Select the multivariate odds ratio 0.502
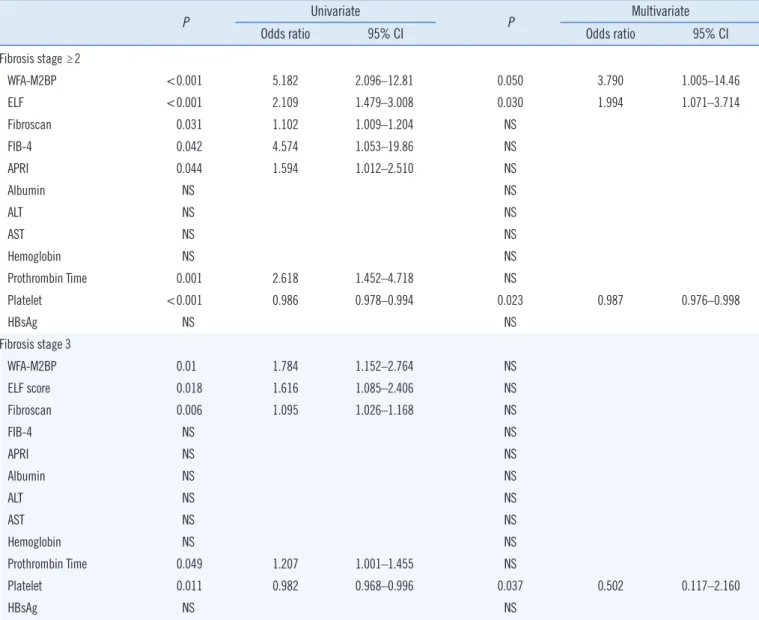This screenshot has width=759, height=620. [x=610, y=586]
